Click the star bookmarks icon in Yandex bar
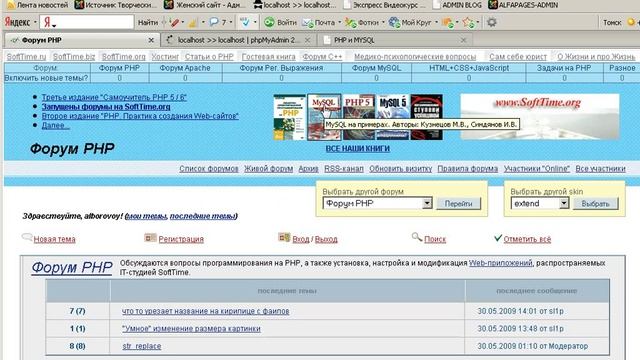The height and width of the screenshot is (360, 640). click(469, 22)
